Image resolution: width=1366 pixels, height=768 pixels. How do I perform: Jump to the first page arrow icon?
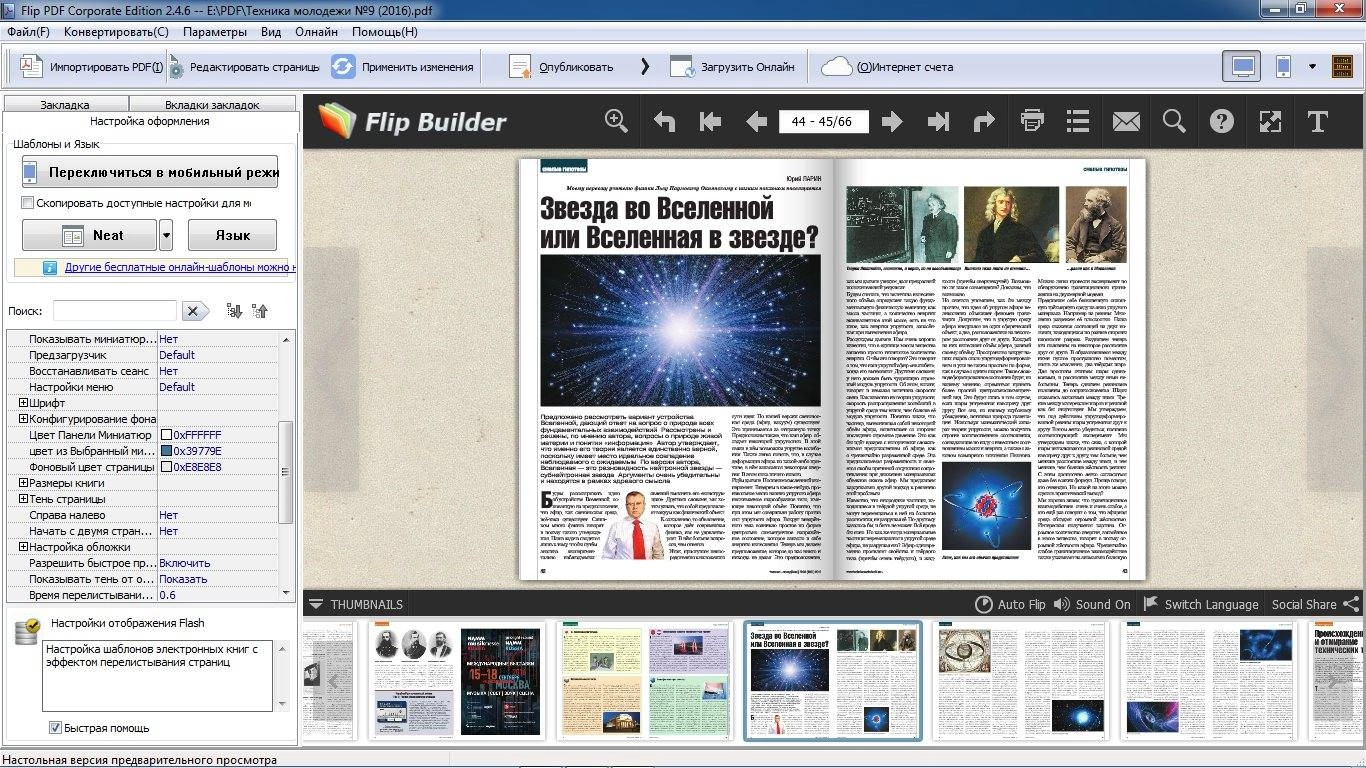point(710,122)
